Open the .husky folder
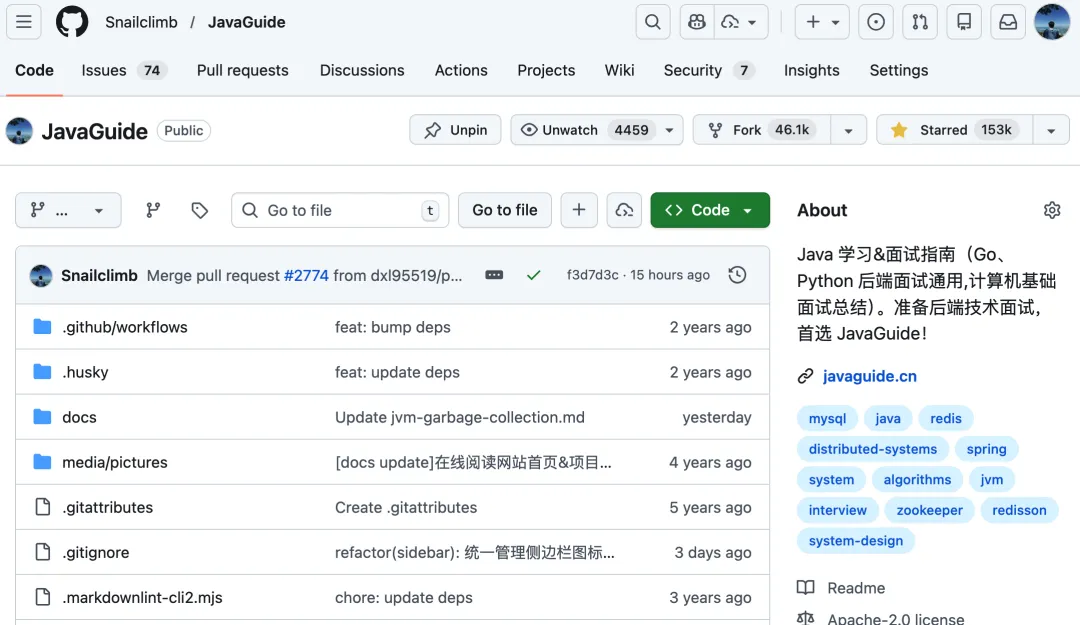Image resolution: width=1080 pixels, height=625 pixels. (x=85, y=372)
